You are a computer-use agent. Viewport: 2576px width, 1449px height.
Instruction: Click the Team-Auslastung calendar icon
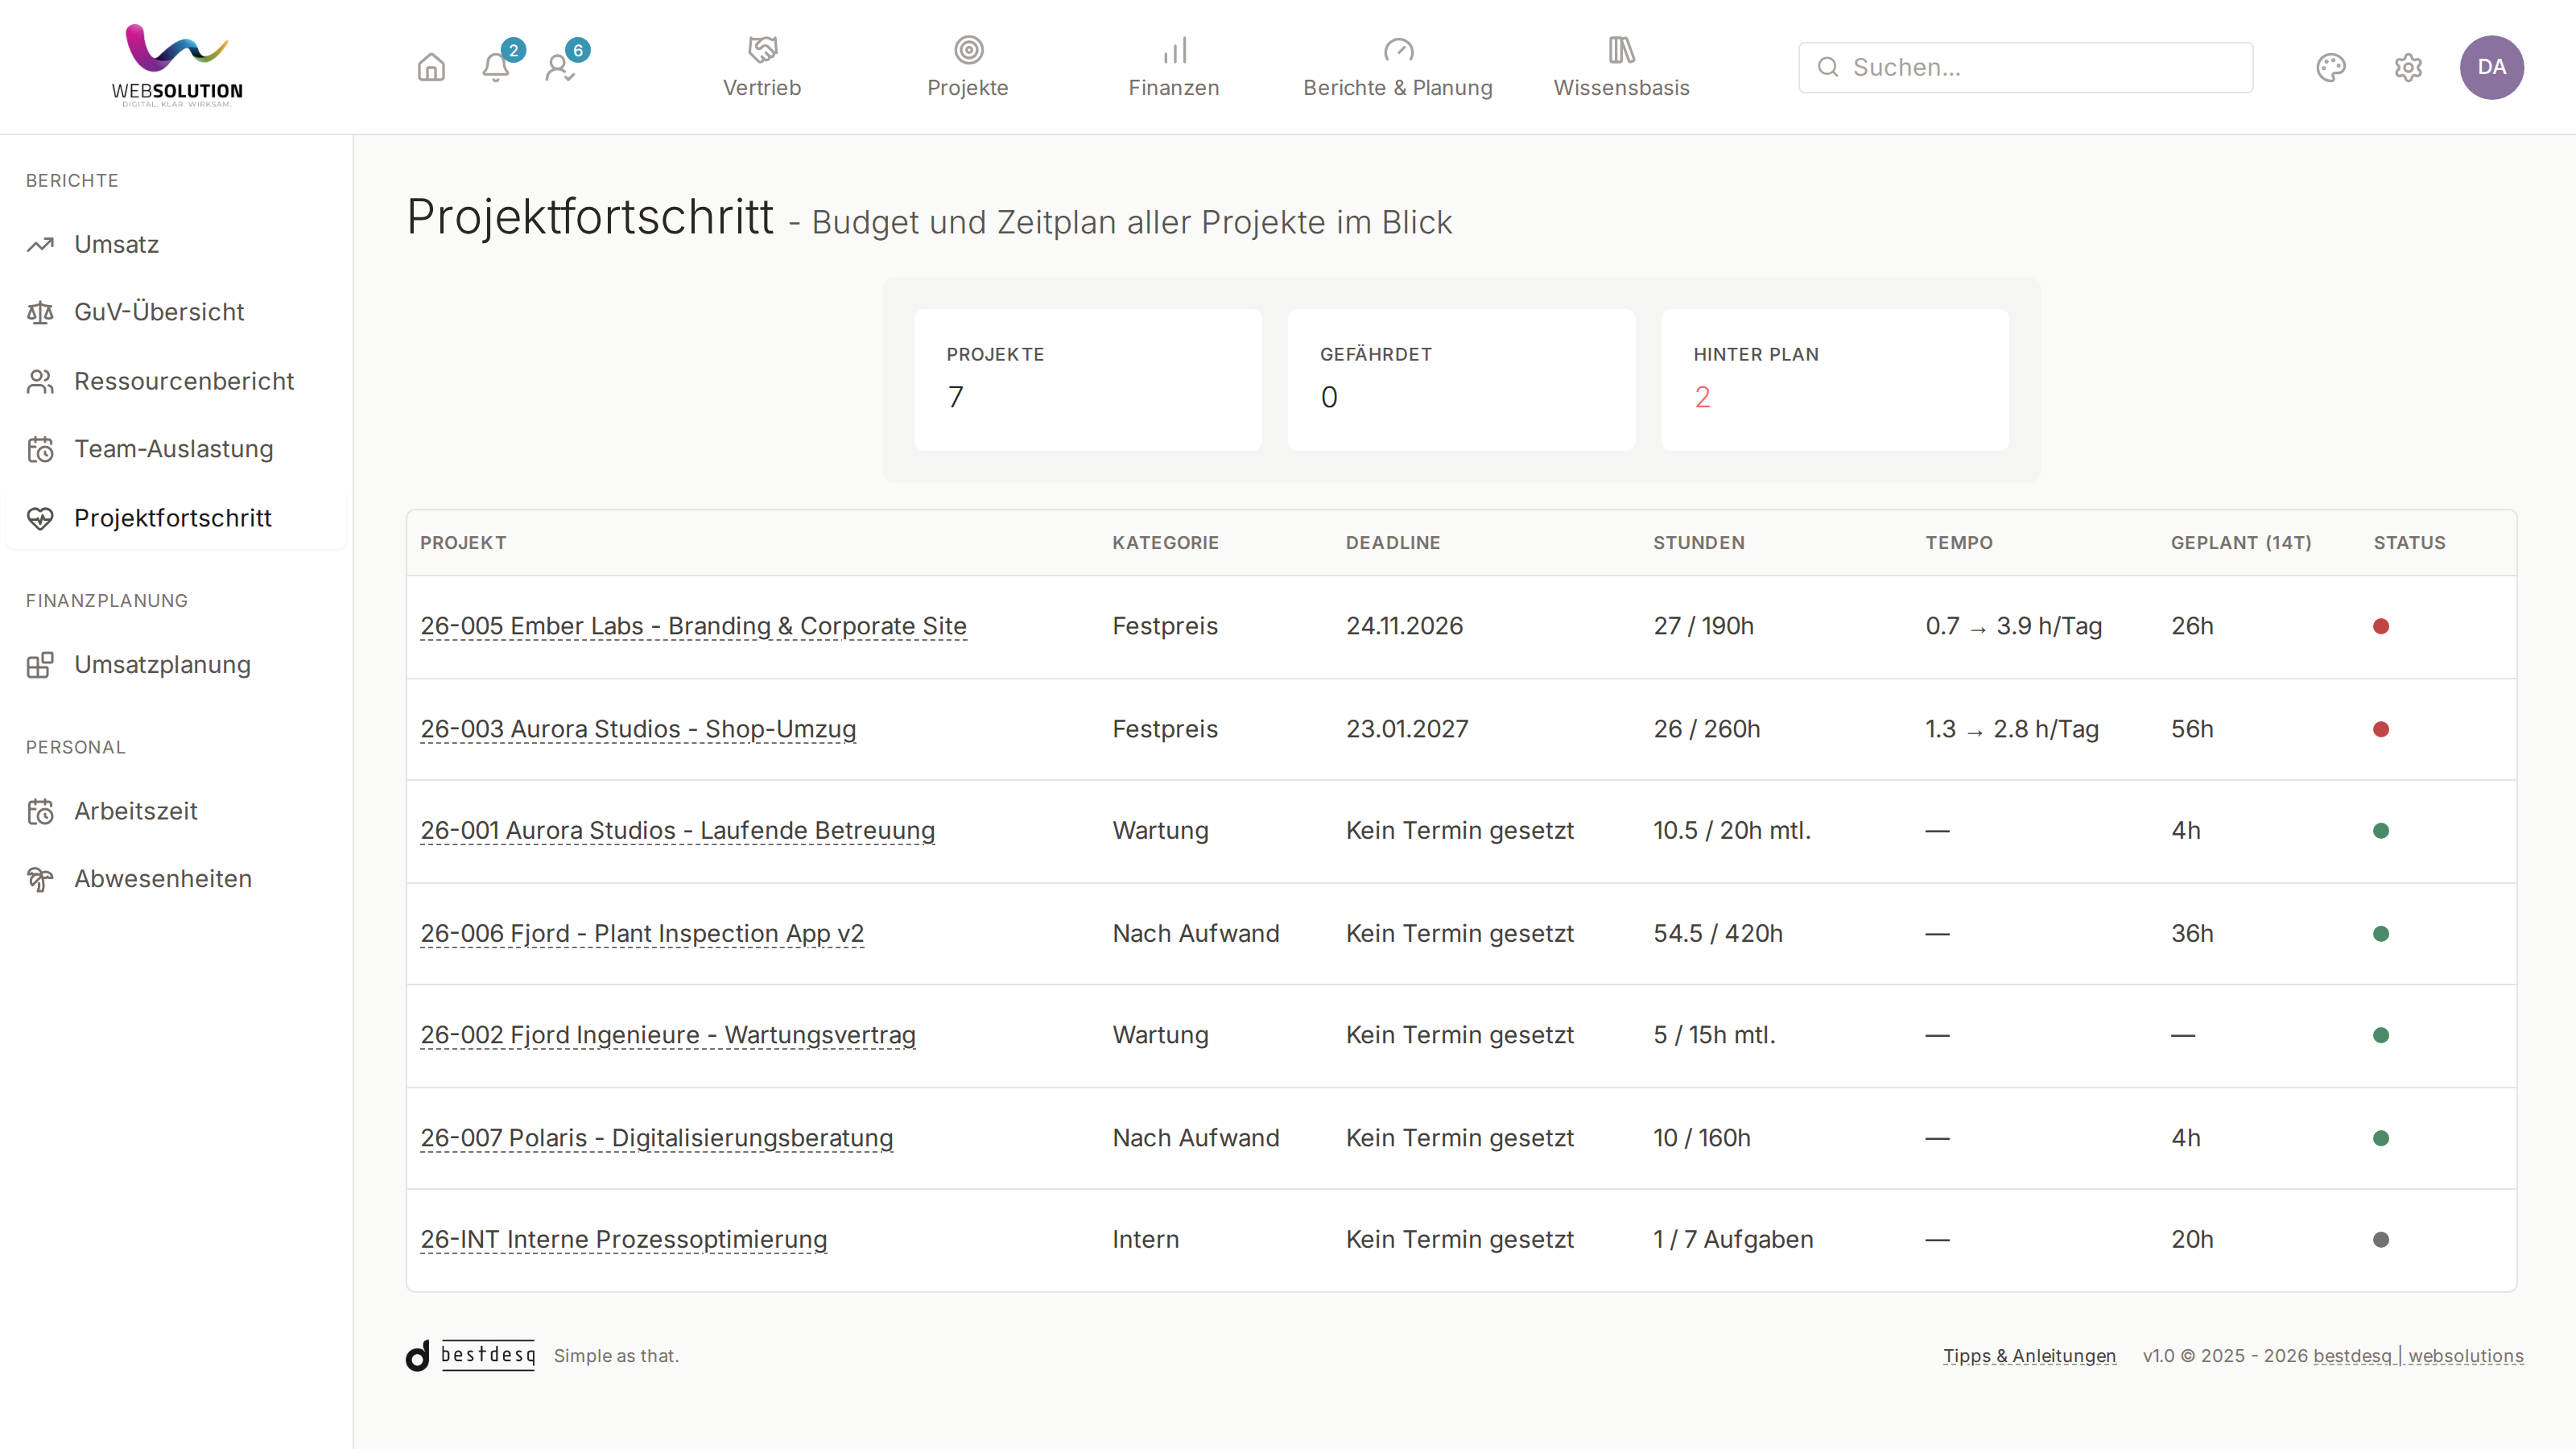[40, 449]
